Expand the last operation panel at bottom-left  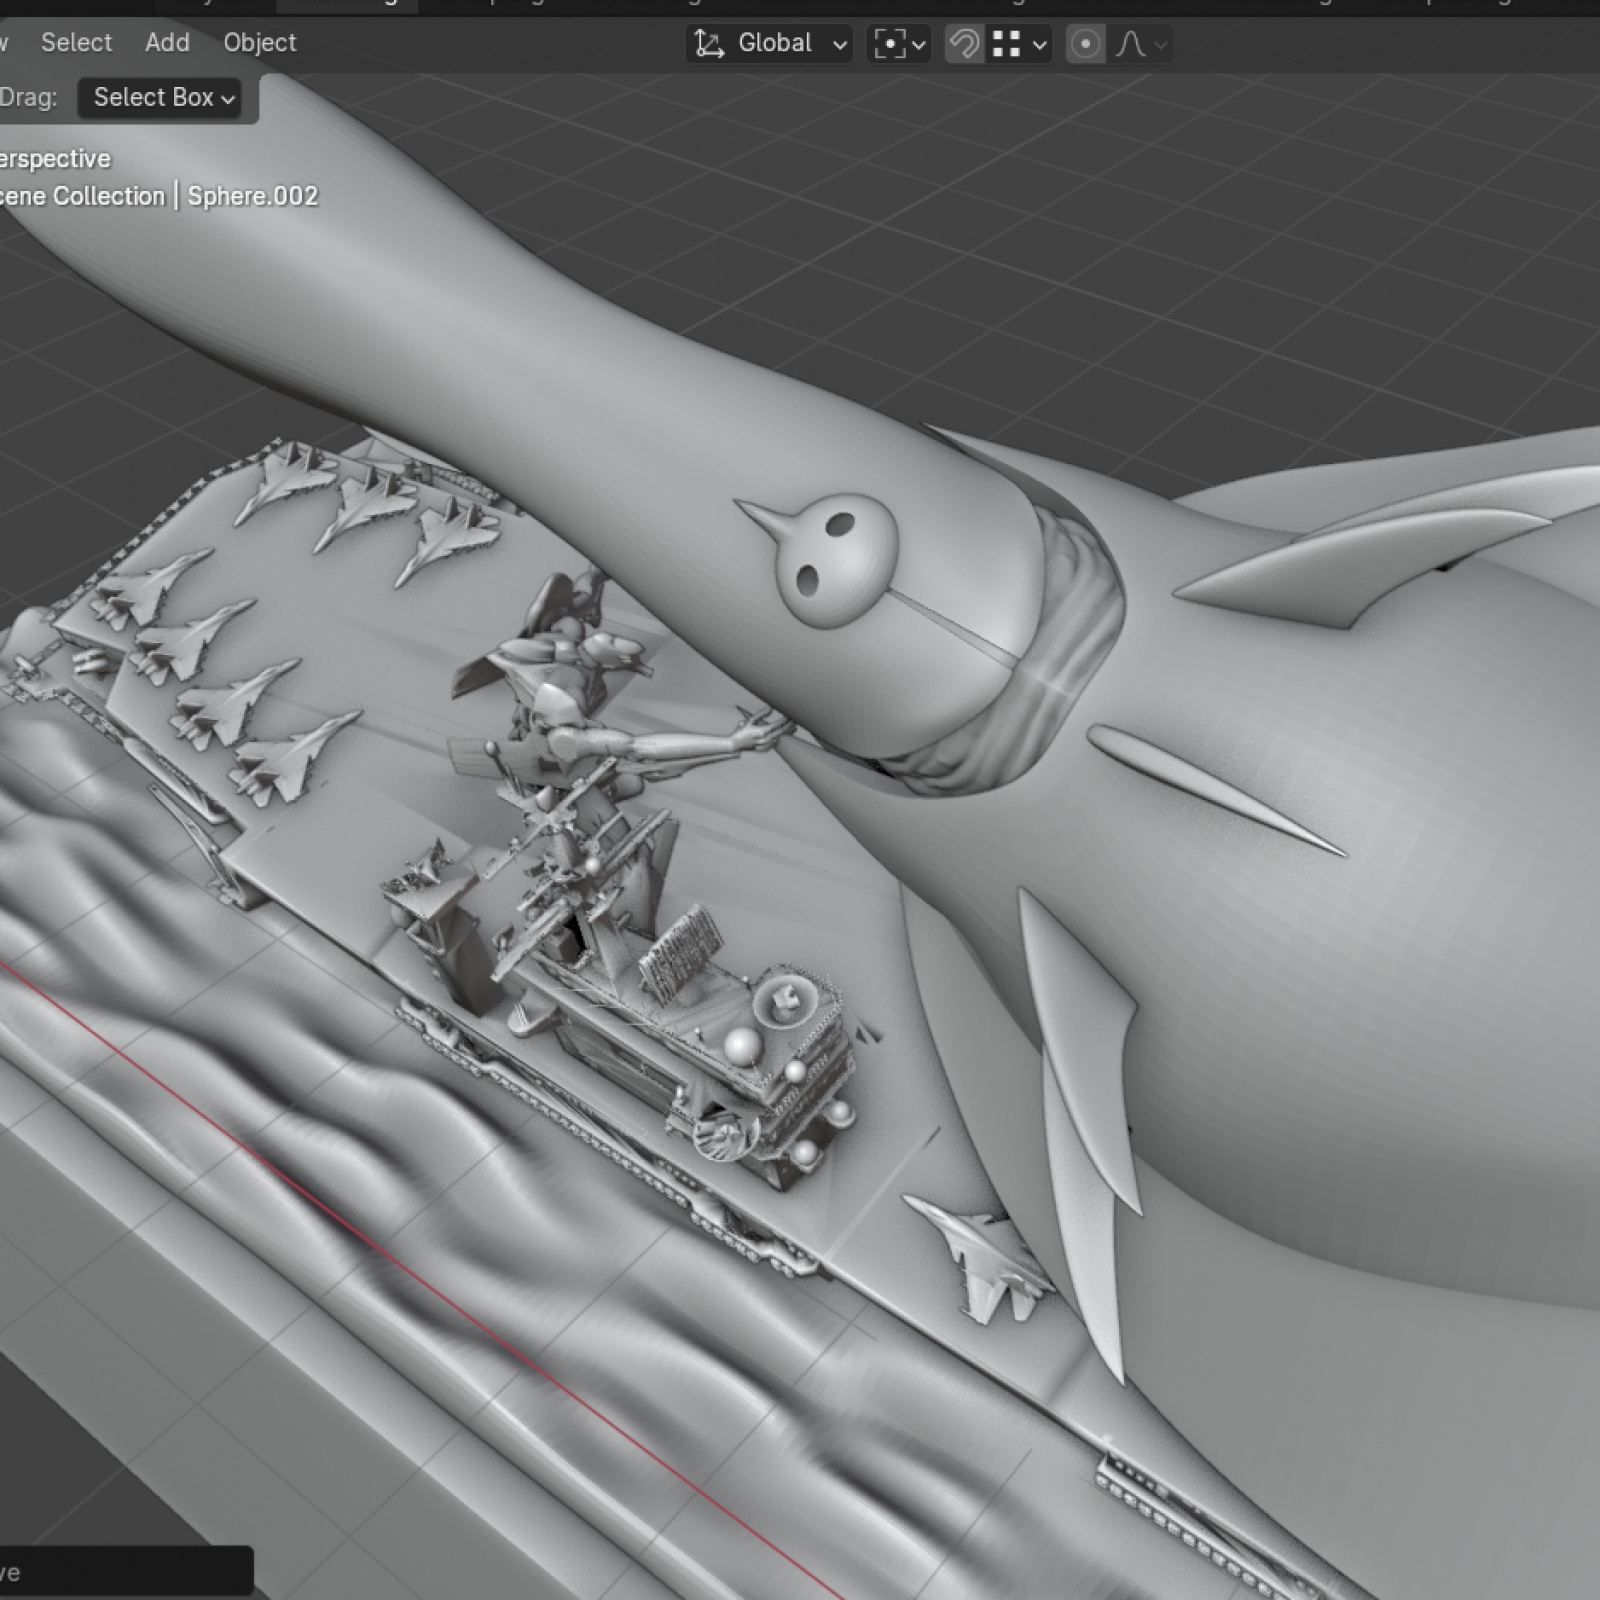pos(120,1572)
